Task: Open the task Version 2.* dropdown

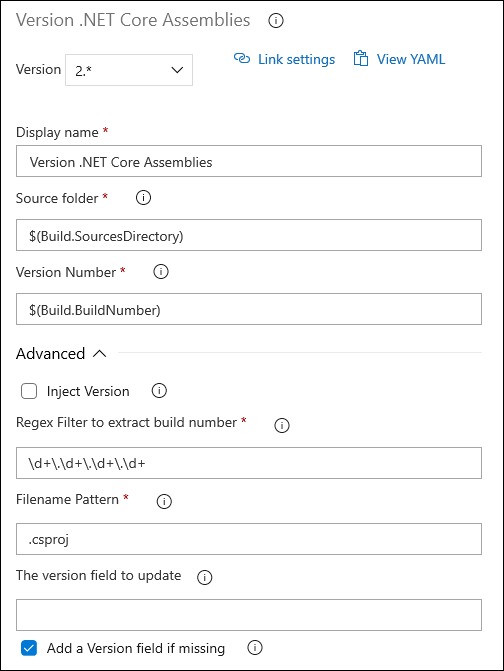Action: tap(129, 70)
